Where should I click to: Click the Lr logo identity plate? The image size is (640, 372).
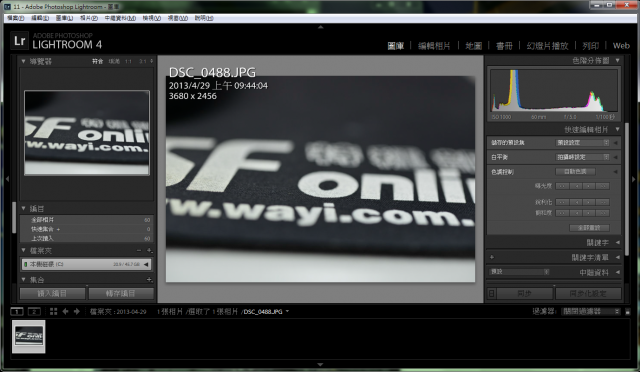pos(20,41)
